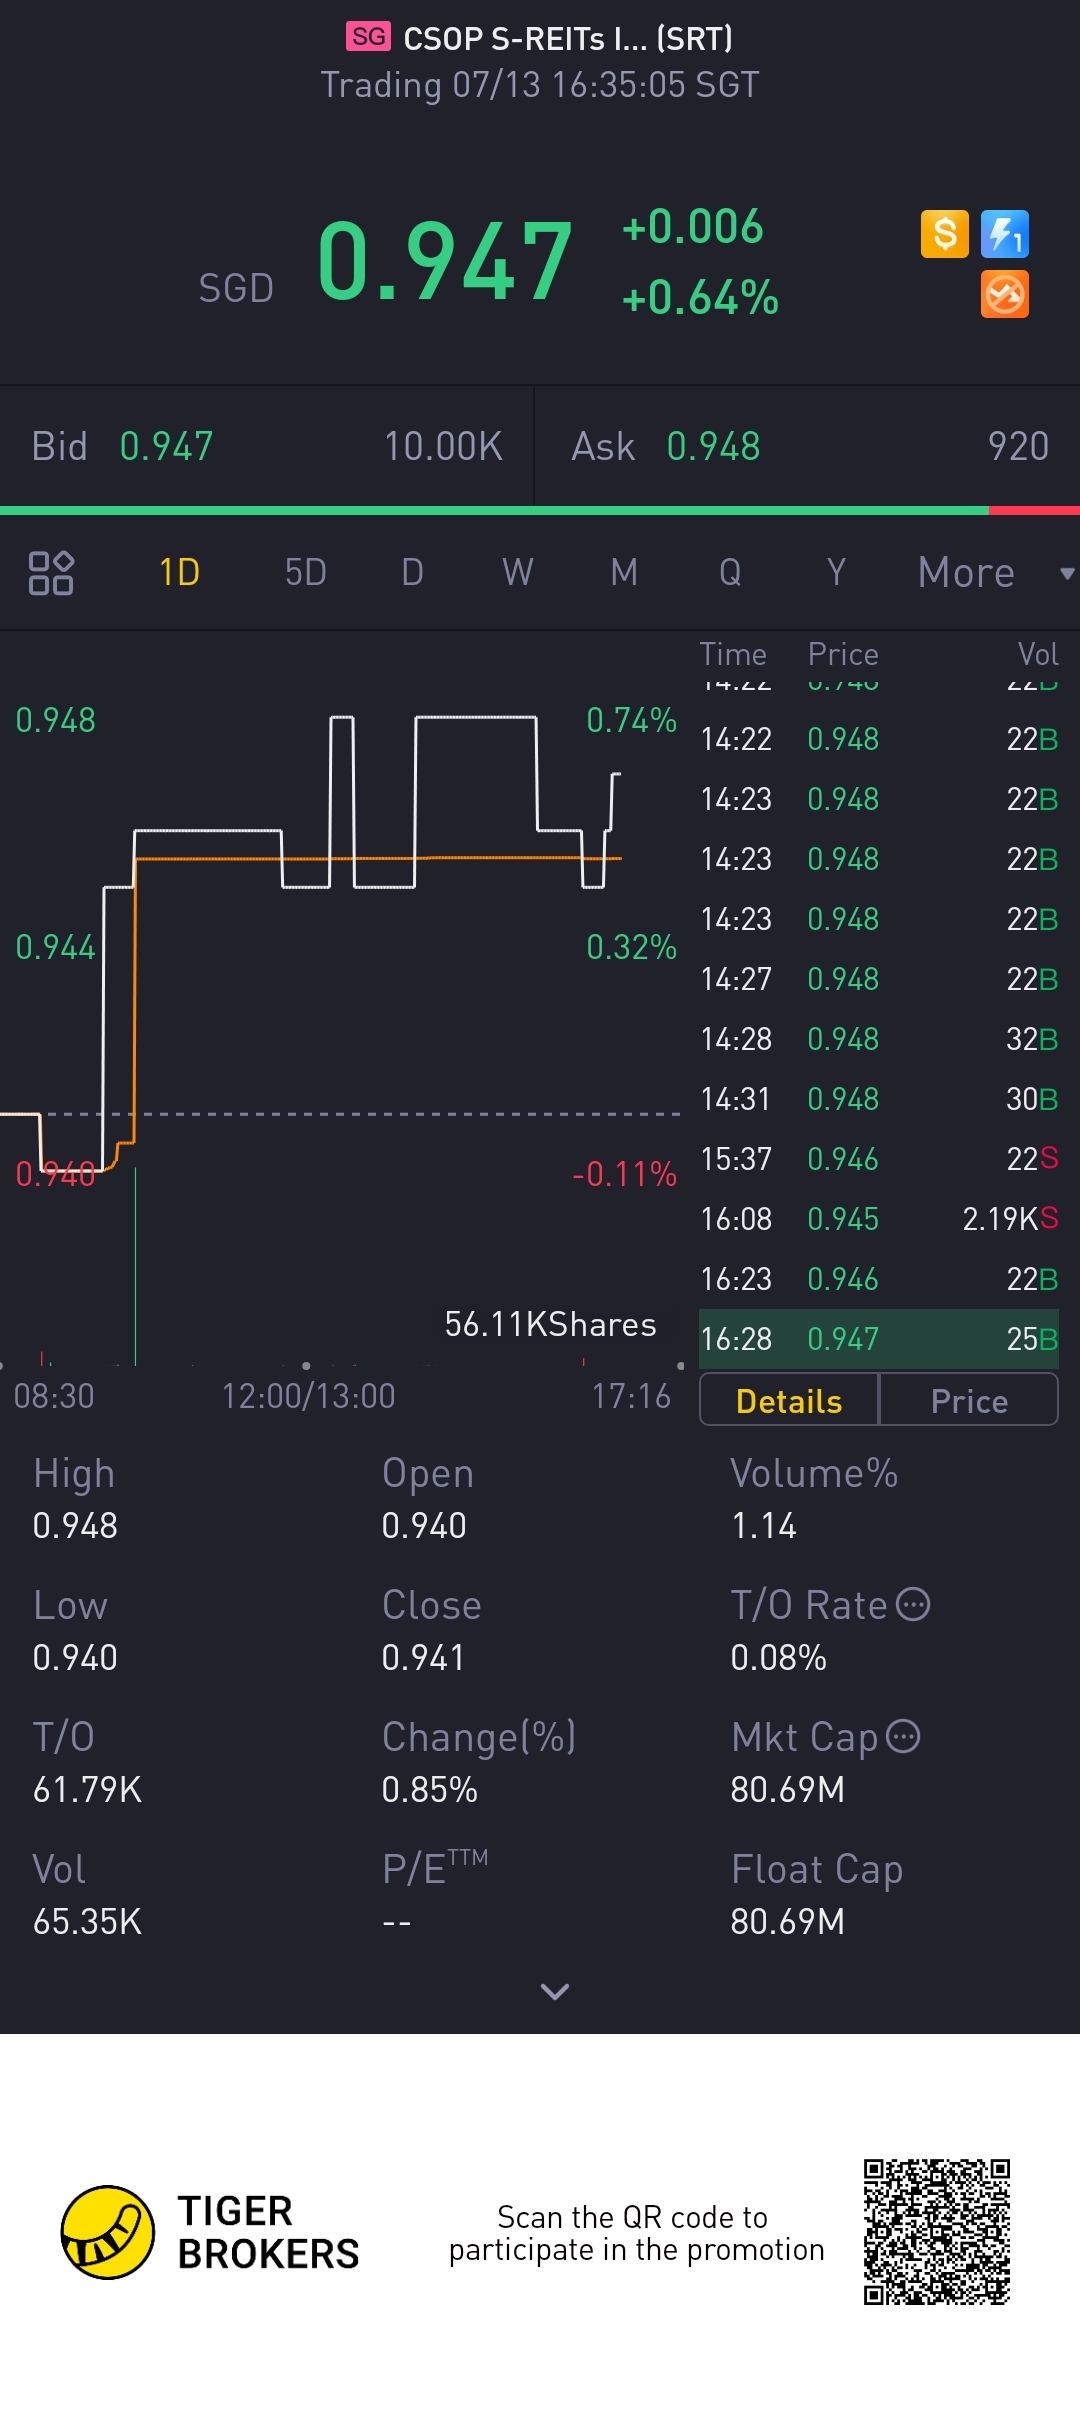
Task: Tap the Low 0.940 value
Action: pos(75,1658)
